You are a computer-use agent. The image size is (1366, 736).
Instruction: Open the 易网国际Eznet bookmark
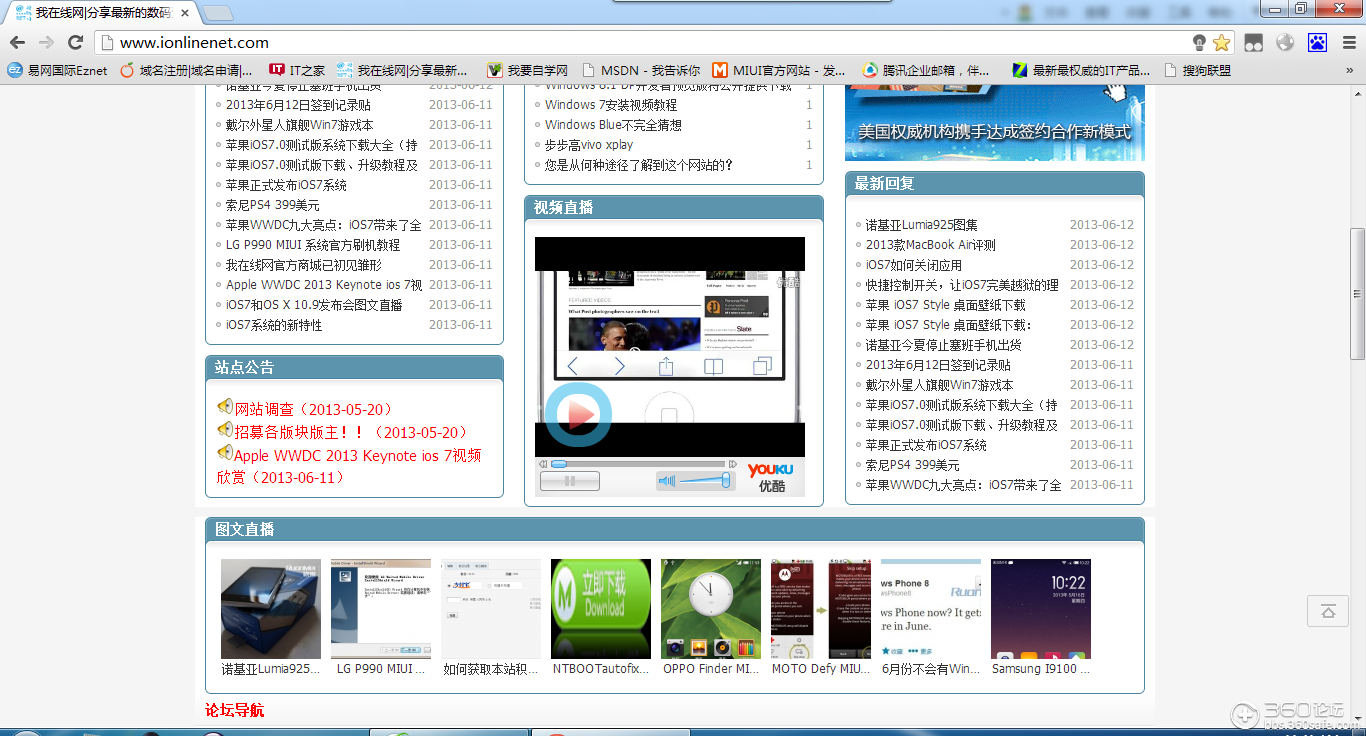point(58,70)
